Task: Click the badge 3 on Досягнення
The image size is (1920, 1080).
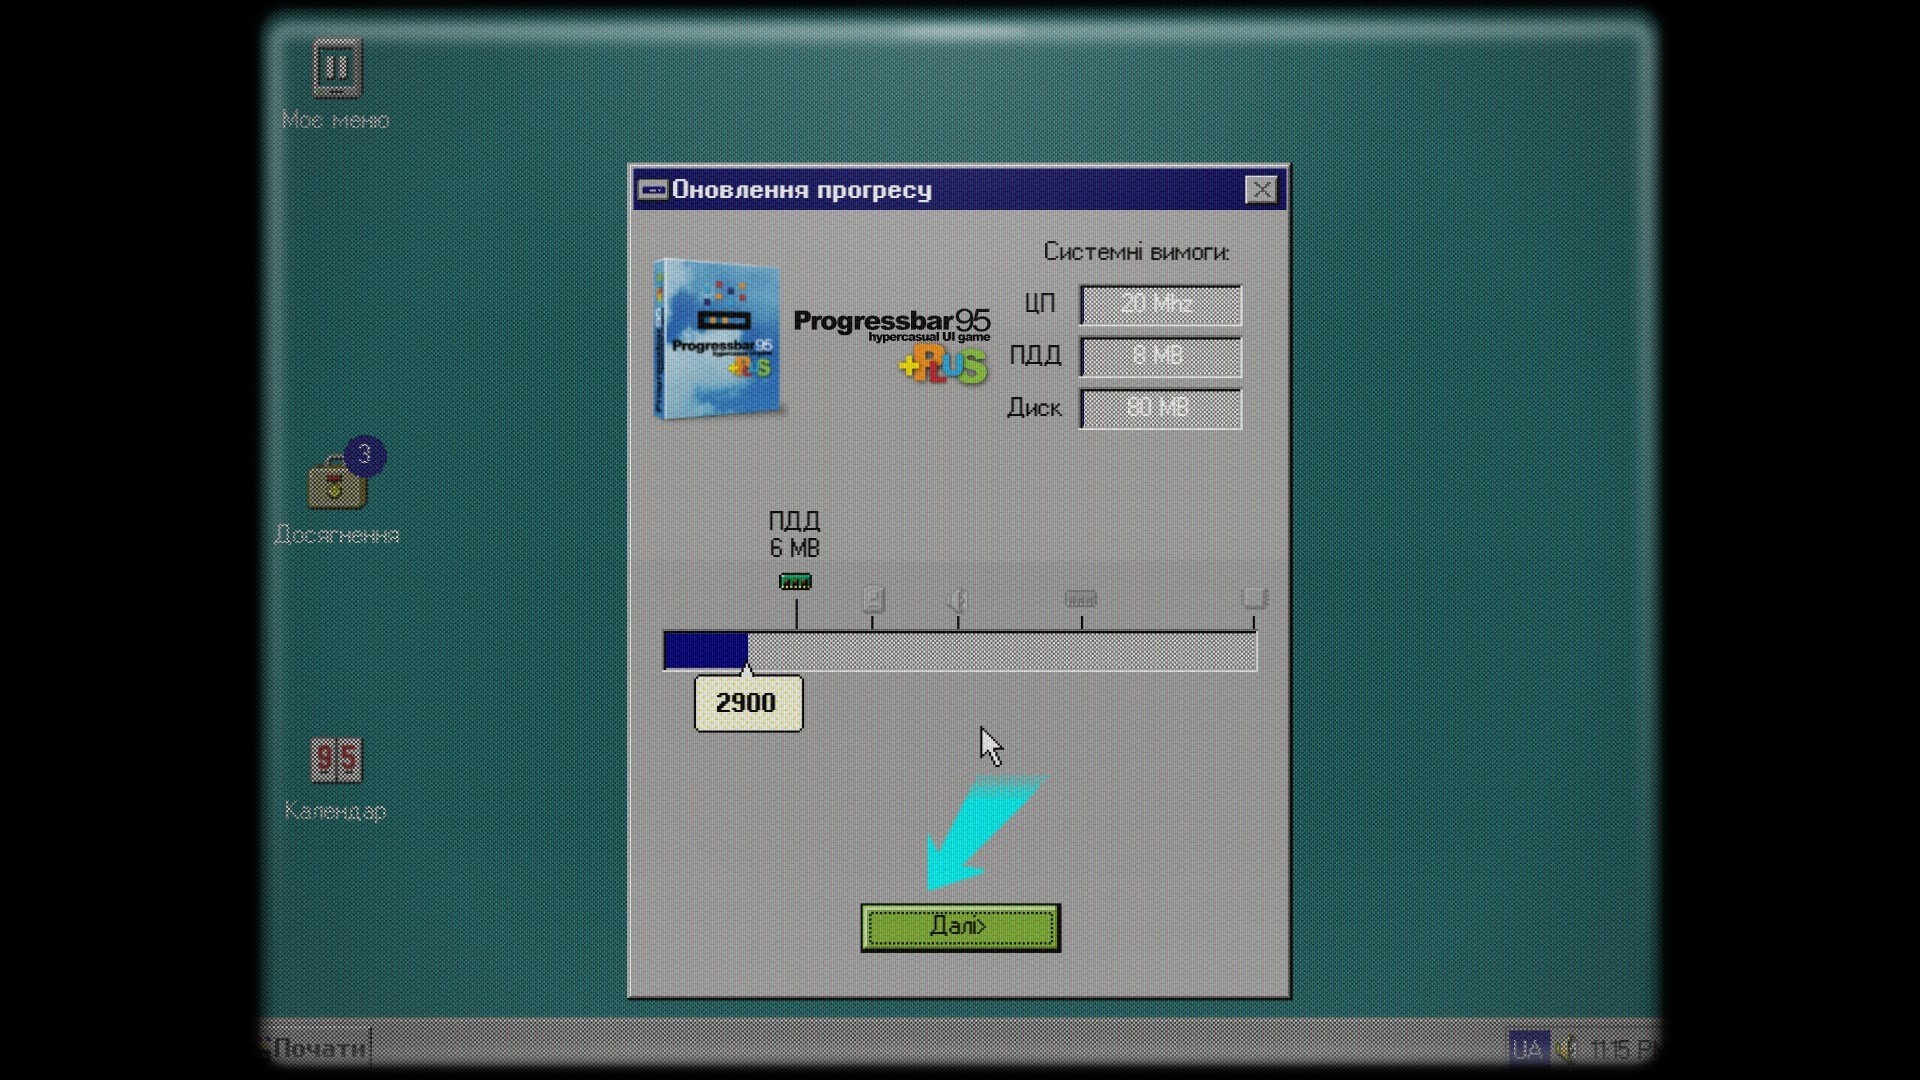Action: point(365,456)
